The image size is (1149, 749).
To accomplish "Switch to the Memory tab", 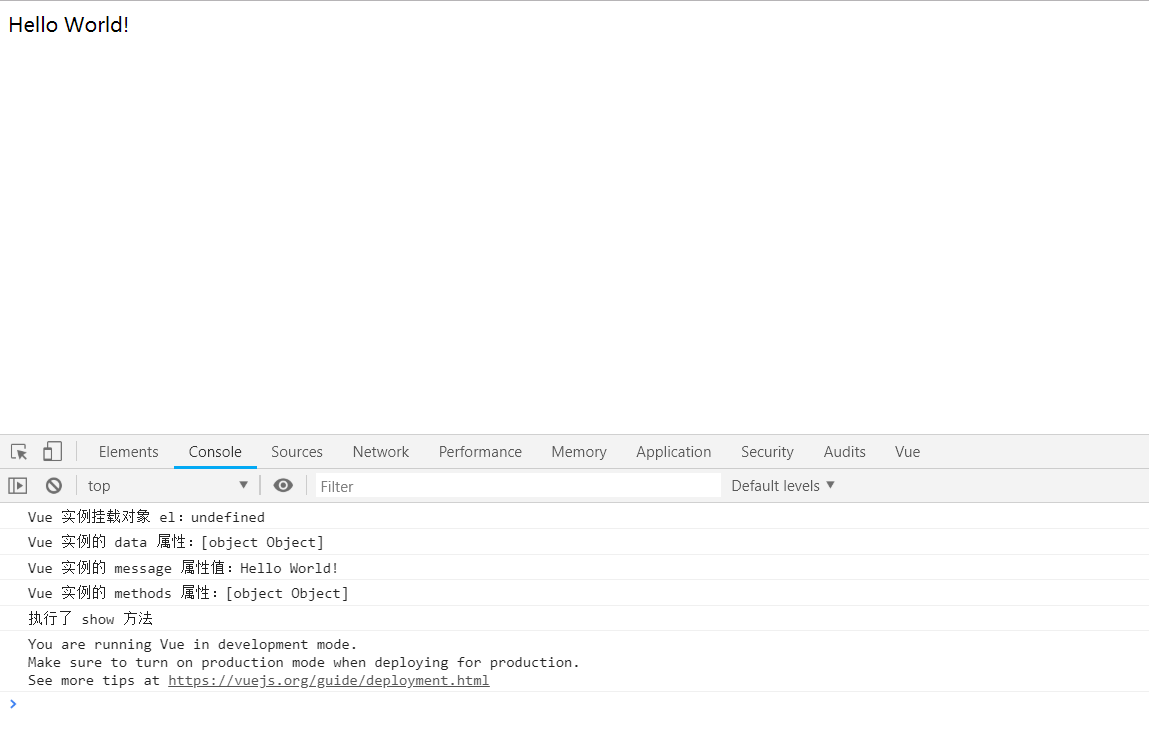I will [x=579, y=451].
